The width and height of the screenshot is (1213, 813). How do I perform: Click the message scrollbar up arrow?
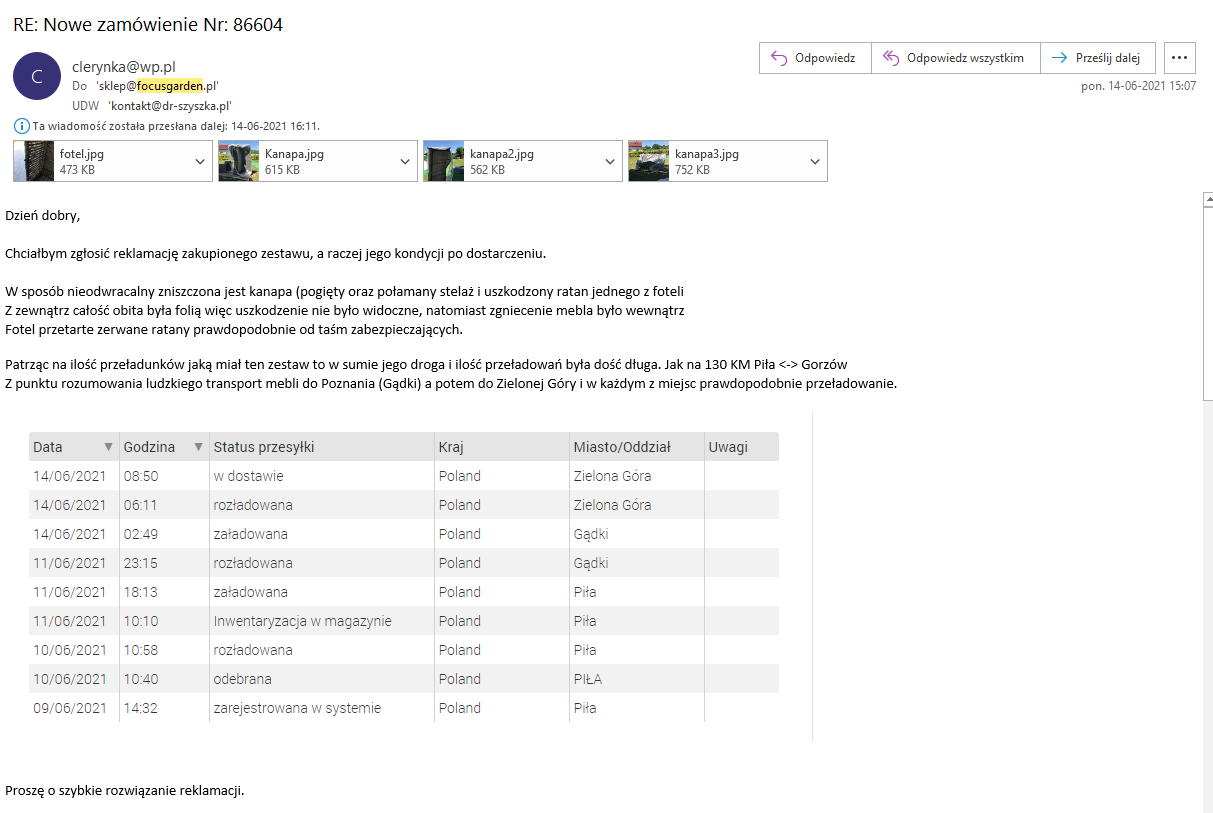coord(1207,199)
